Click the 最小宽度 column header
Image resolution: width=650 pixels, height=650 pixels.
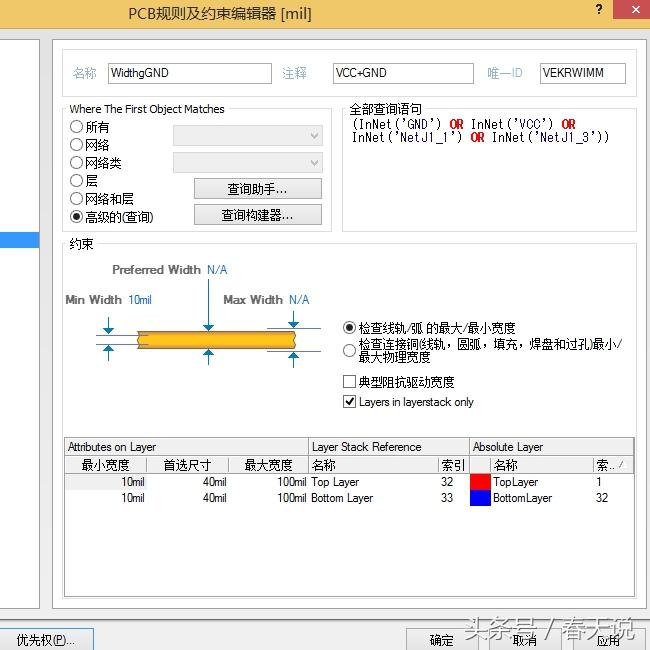[x=105, y=465]
